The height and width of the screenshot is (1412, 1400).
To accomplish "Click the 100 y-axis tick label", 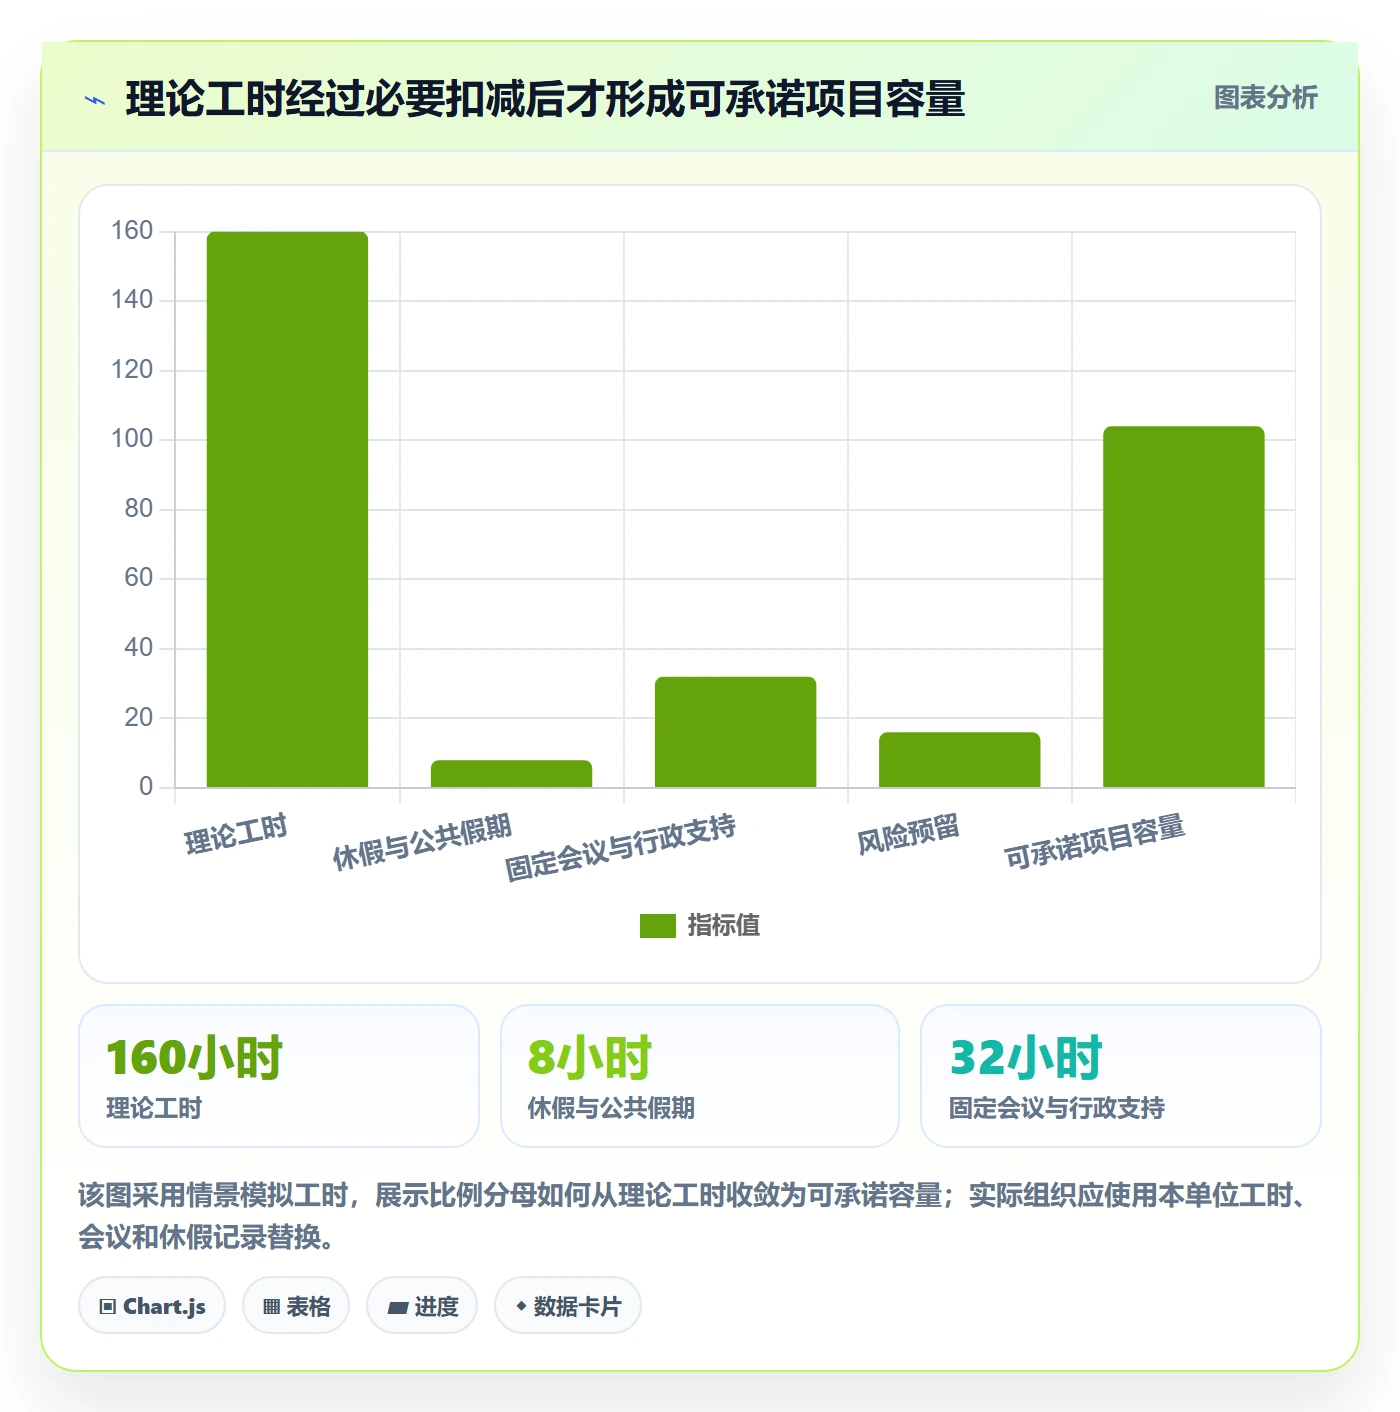I will [x=132, y=439].
